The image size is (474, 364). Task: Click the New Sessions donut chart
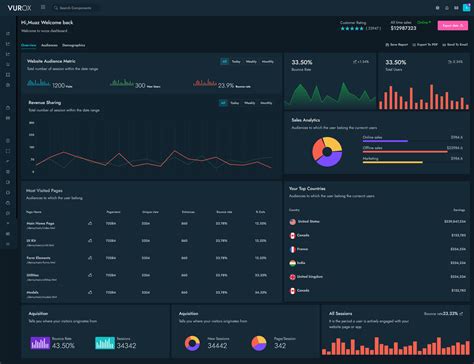coord(192,343)
